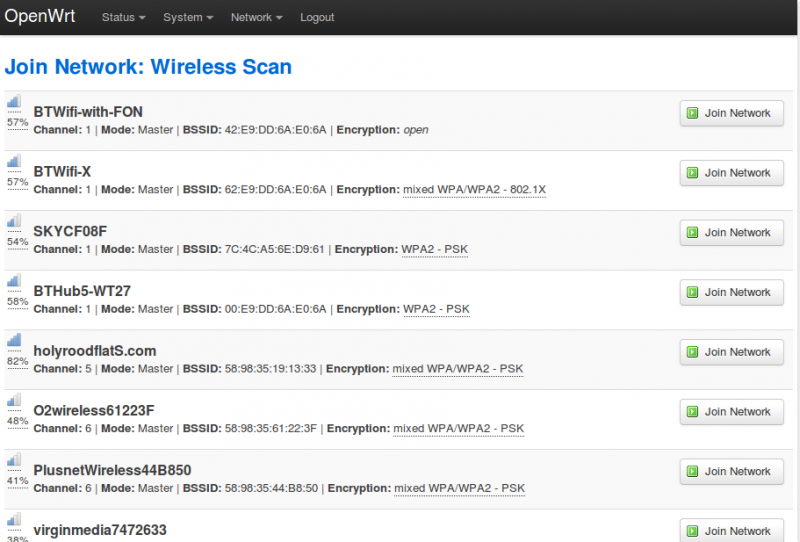Click the signal strength icon for BTWifi-with-FON
This screenshot has height=542, width=800.
click(14, 103)
